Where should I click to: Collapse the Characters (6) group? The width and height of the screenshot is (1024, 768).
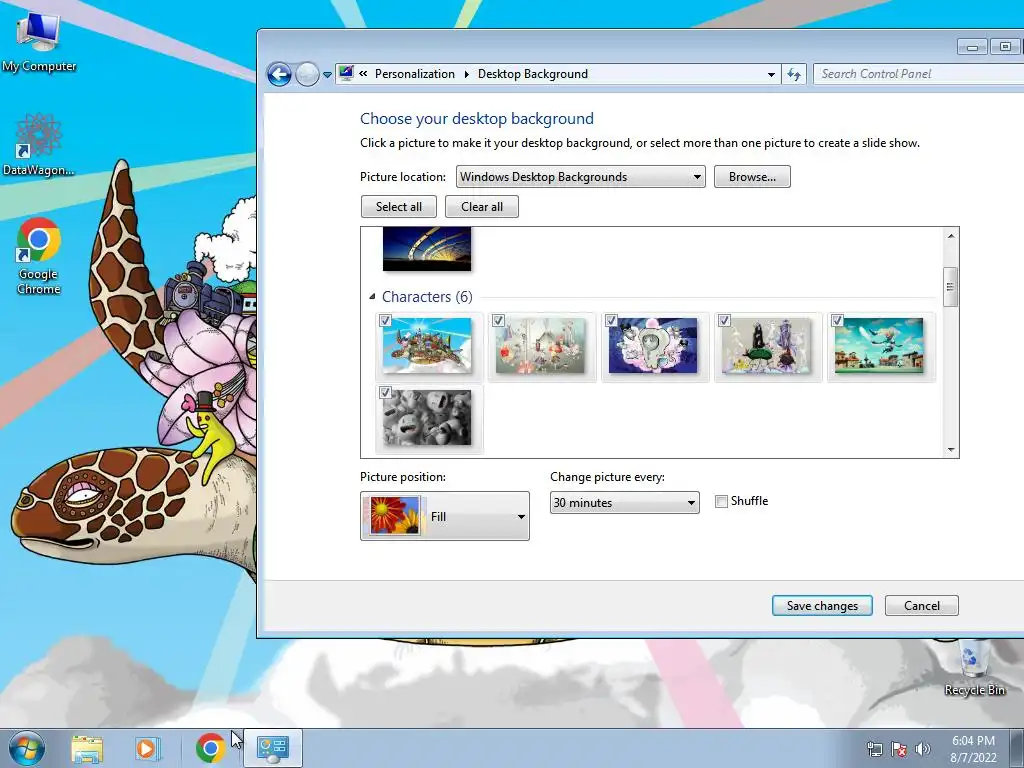pos(372,296)
